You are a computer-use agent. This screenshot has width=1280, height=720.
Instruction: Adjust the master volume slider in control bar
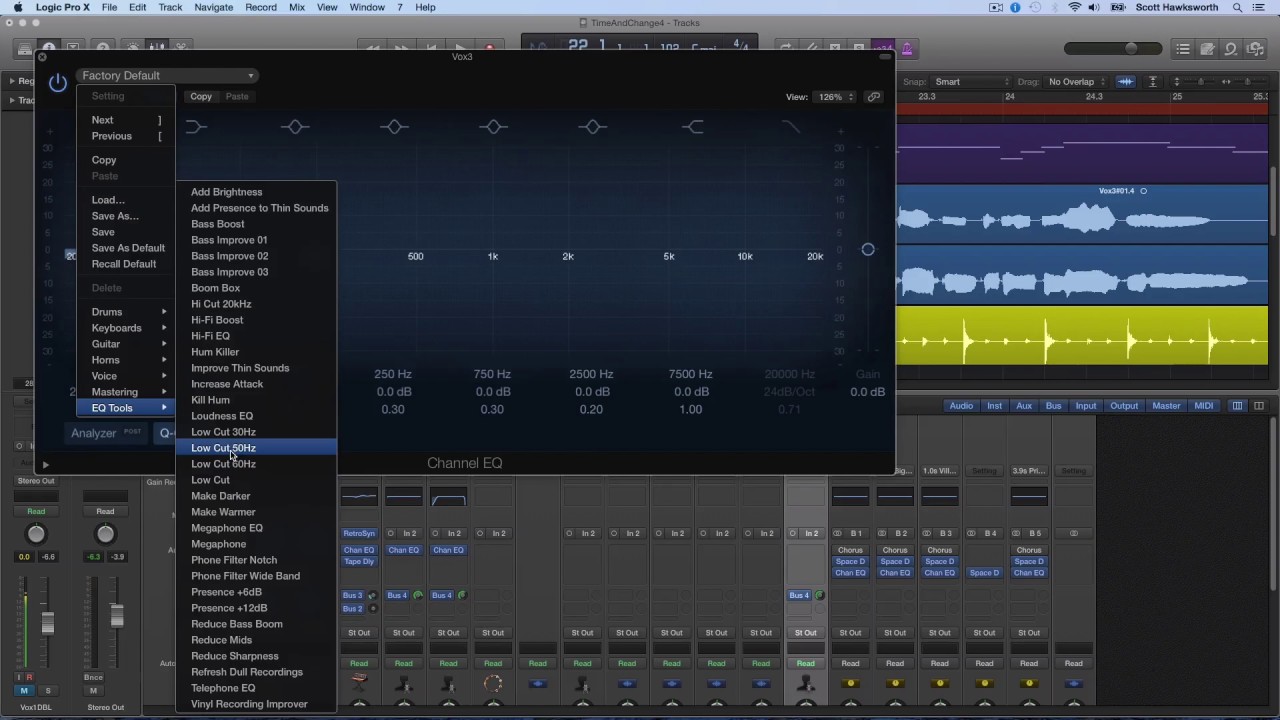(1131, 48)
